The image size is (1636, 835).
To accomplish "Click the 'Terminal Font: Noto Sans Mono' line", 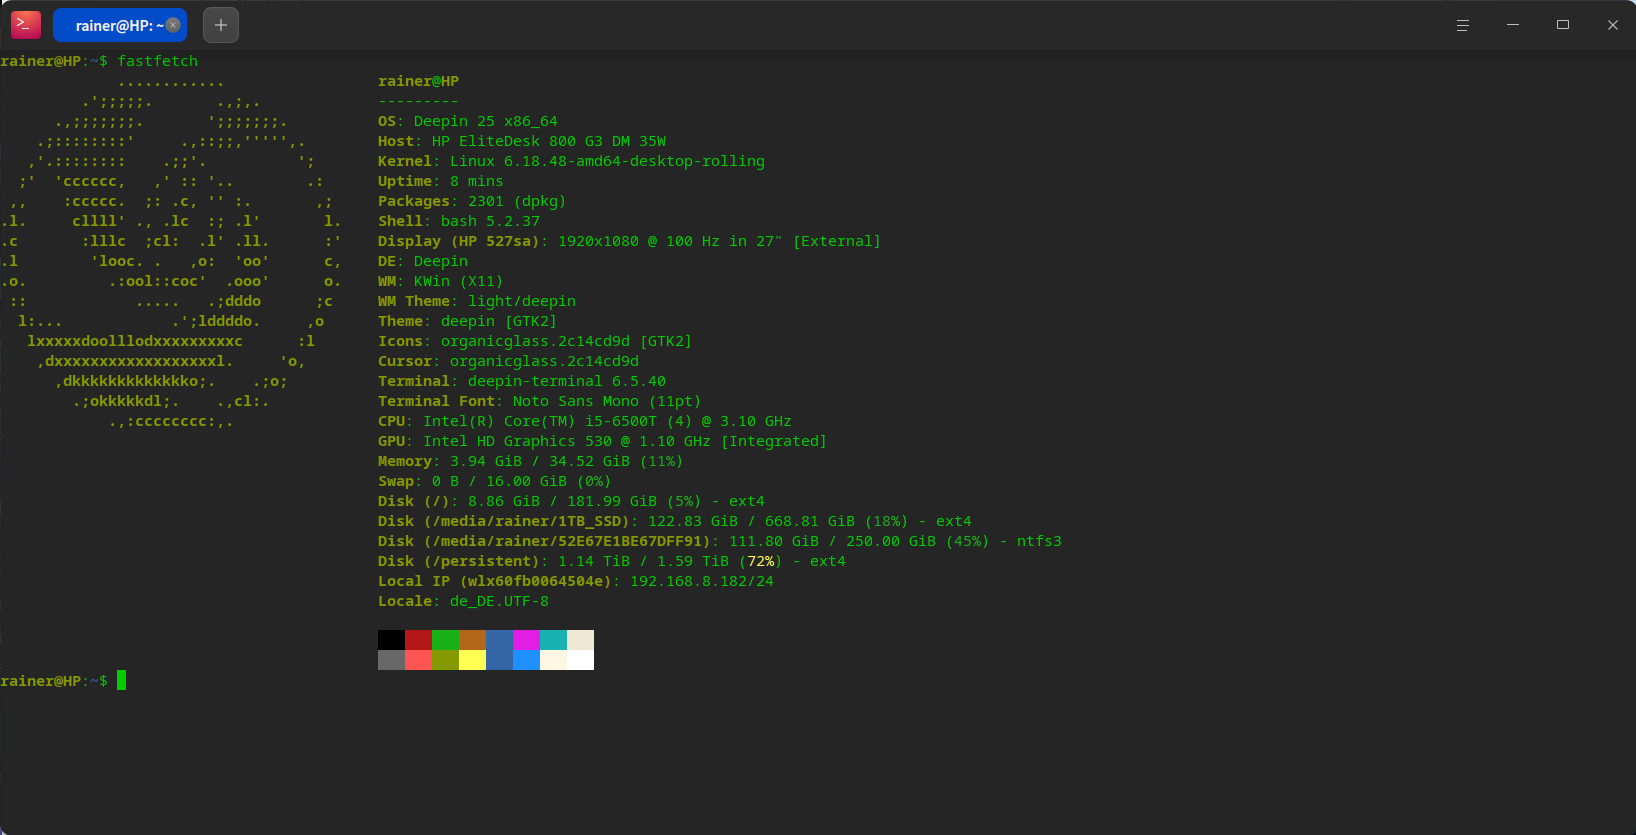I will 540,401.
